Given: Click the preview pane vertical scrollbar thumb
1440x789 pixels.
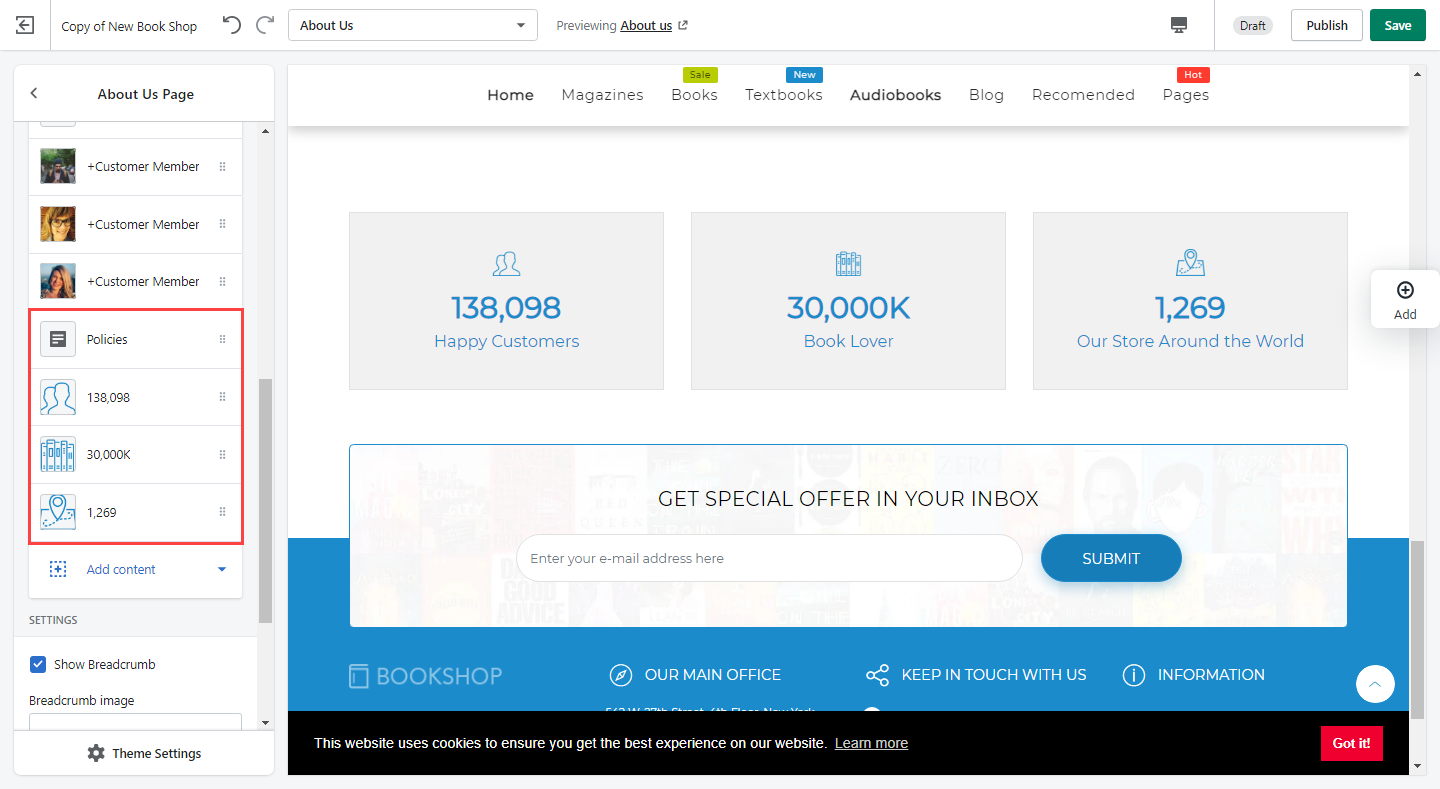Looking at the screenshot, I should pyautogui.click(x=1417, y=630).
